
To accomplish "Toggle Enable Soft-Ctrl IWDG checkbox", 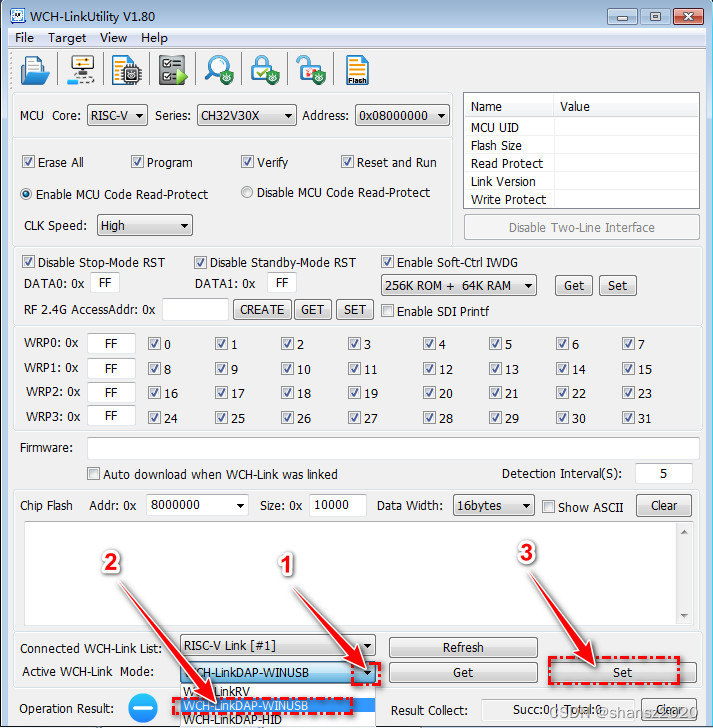I will coord(387,262).
